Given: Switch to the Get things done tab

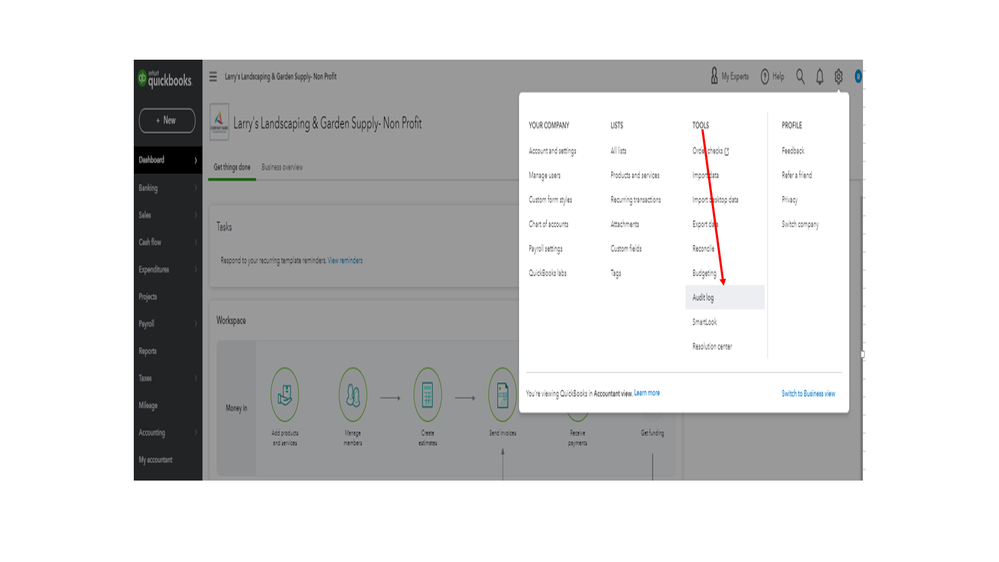Looking at the screenshot, I should tap(232, 167).
